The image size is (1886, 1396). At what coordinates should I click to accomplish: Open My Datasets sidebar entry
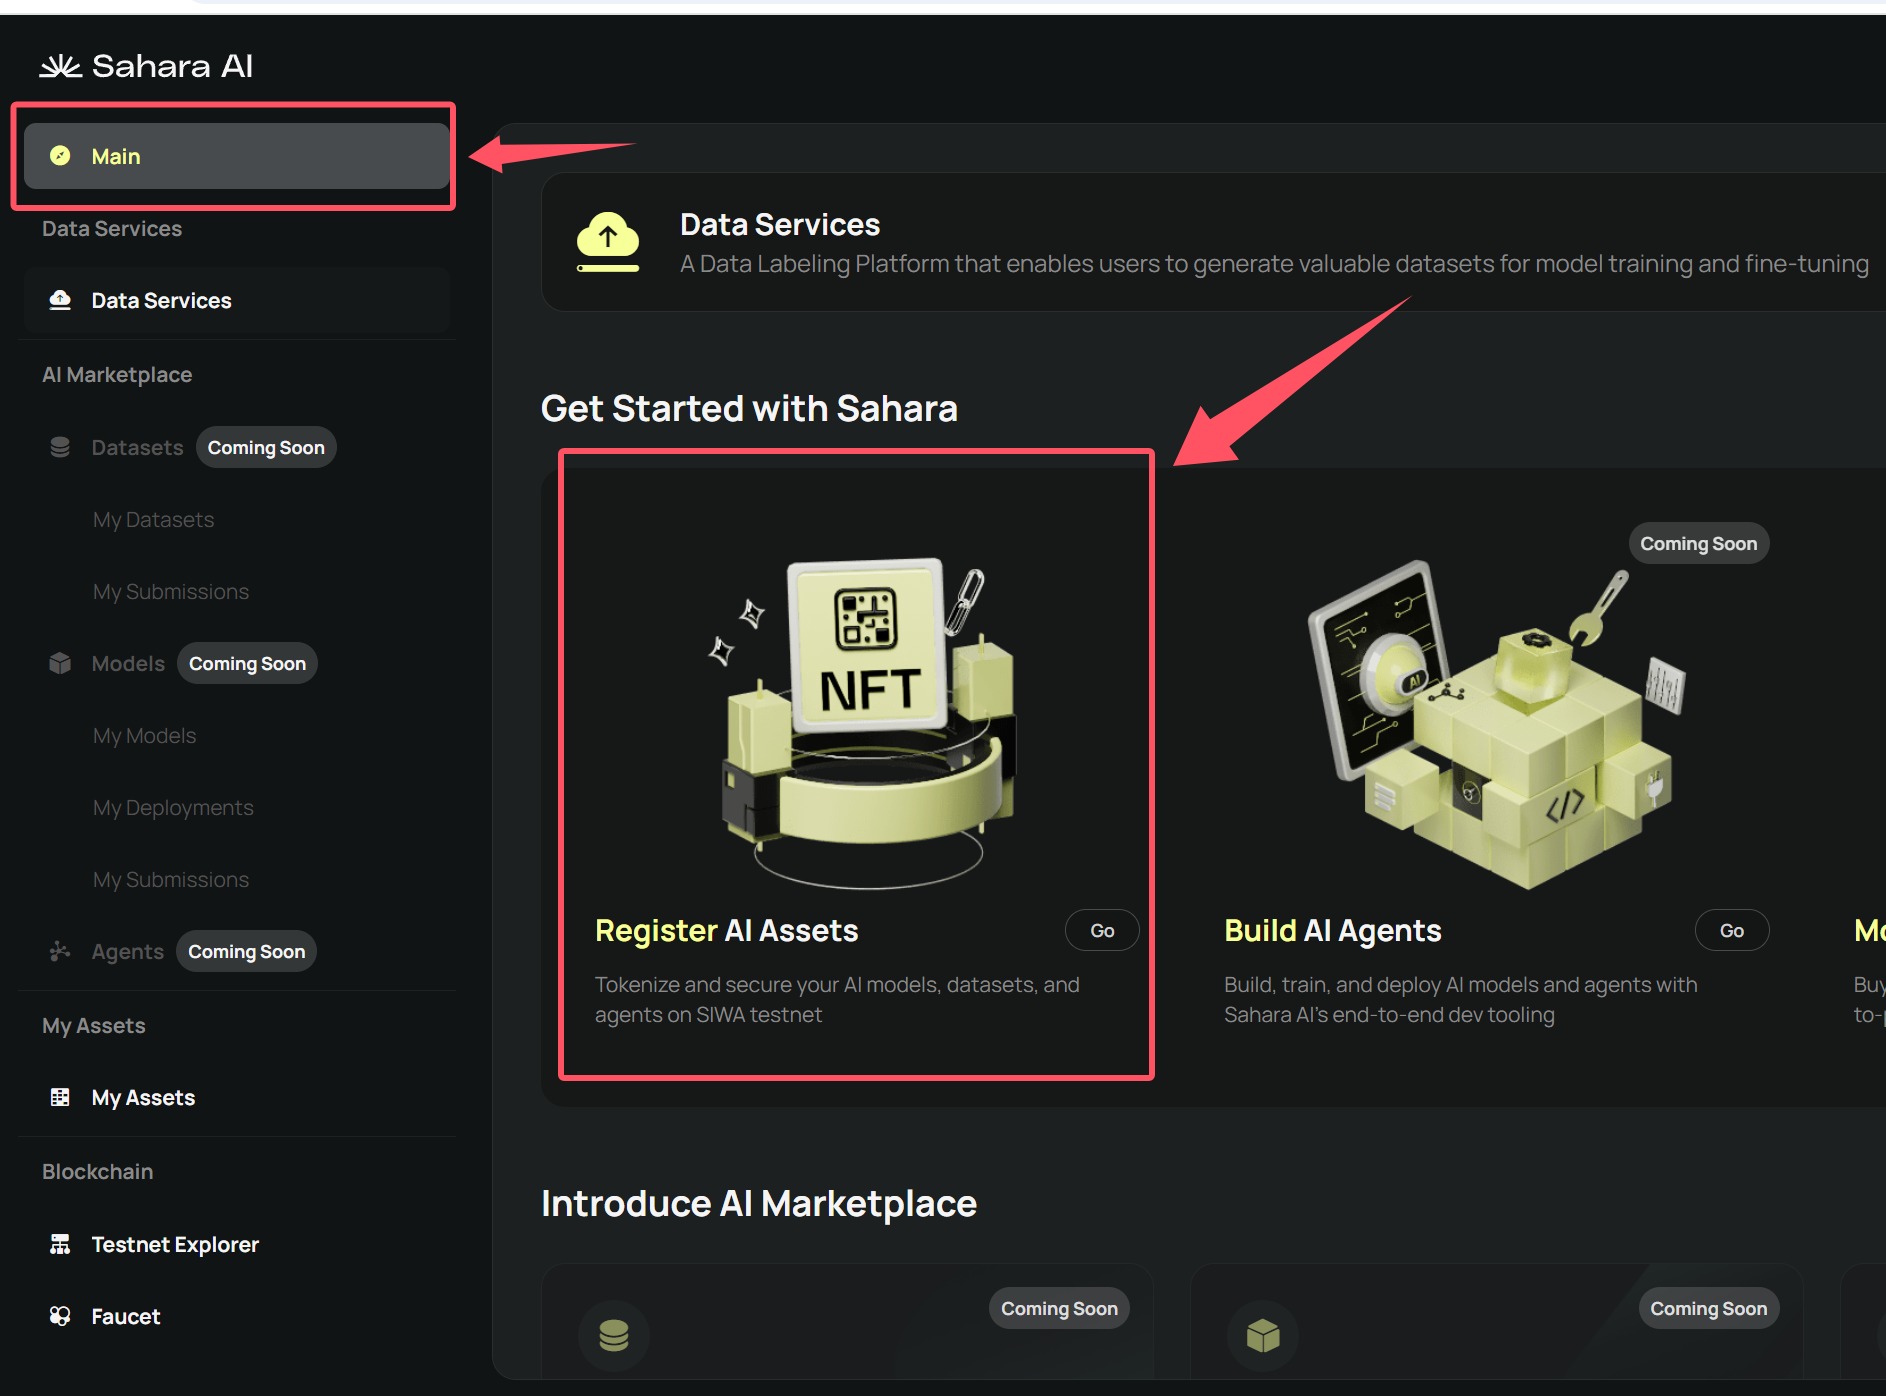point(153,519)
